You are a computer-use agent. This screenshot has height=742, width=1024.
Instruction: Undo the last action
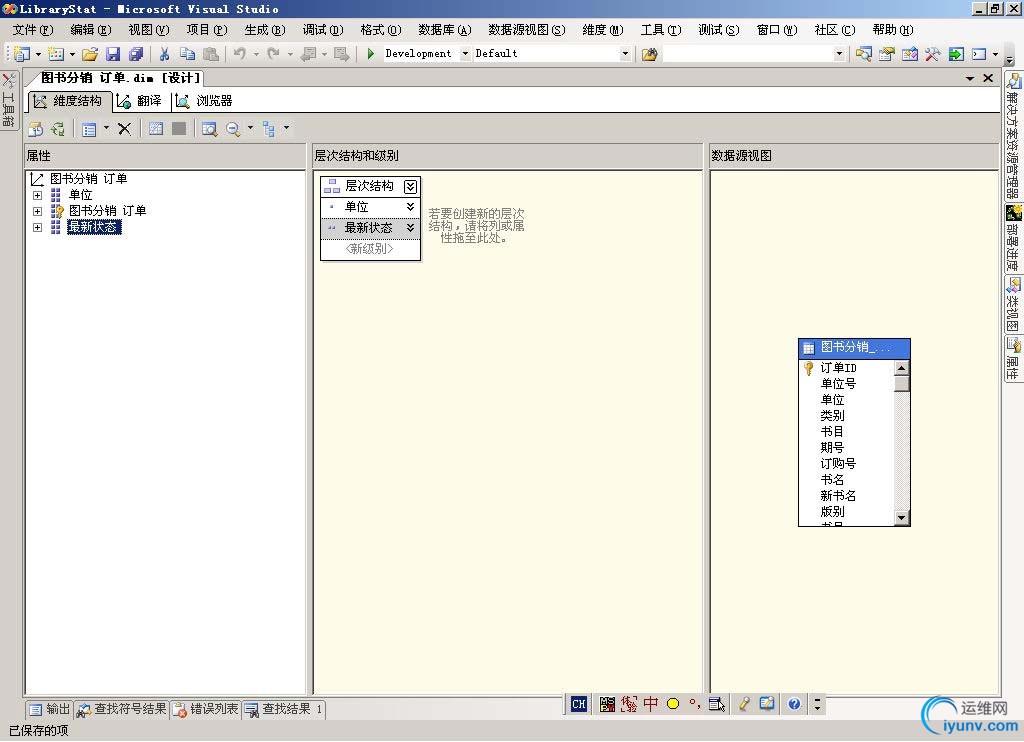click(240, 54)
